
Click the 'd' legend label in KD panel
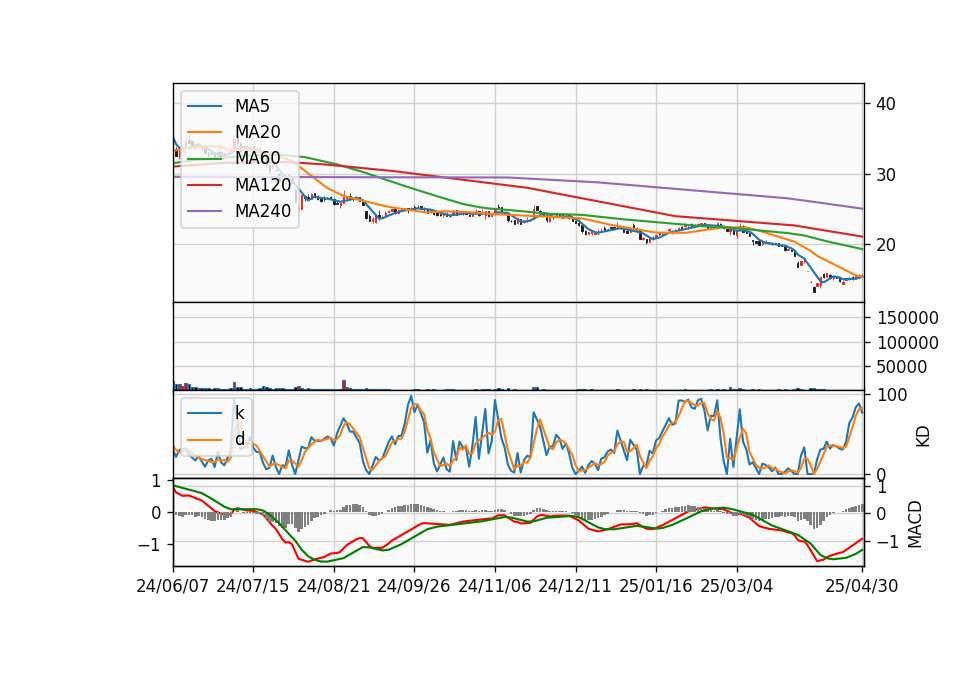tap(239, 439)
